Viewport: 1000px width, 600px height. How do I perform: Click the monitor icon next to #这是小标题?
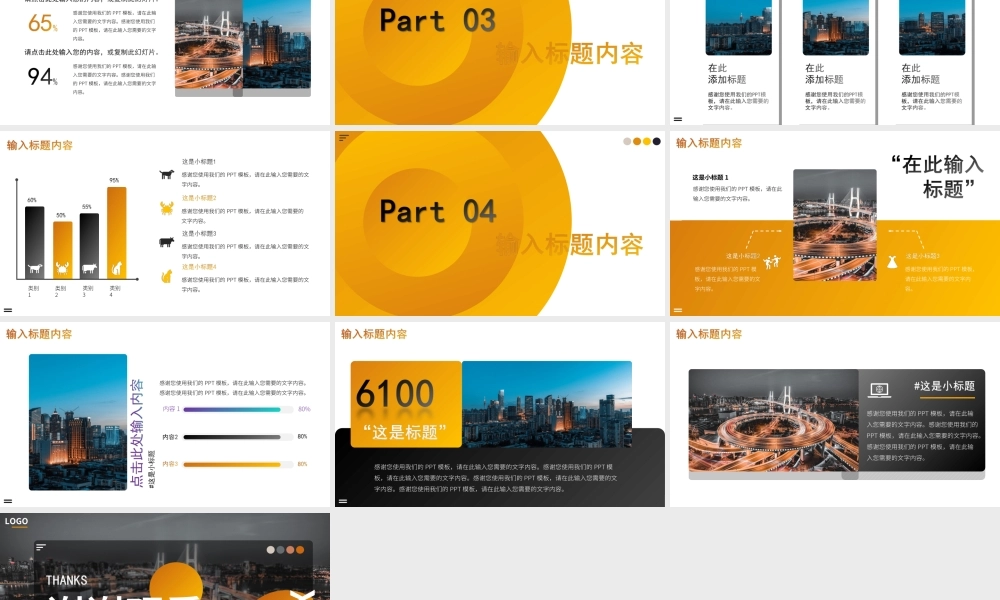pyautogui.click(x=879, y=389)
